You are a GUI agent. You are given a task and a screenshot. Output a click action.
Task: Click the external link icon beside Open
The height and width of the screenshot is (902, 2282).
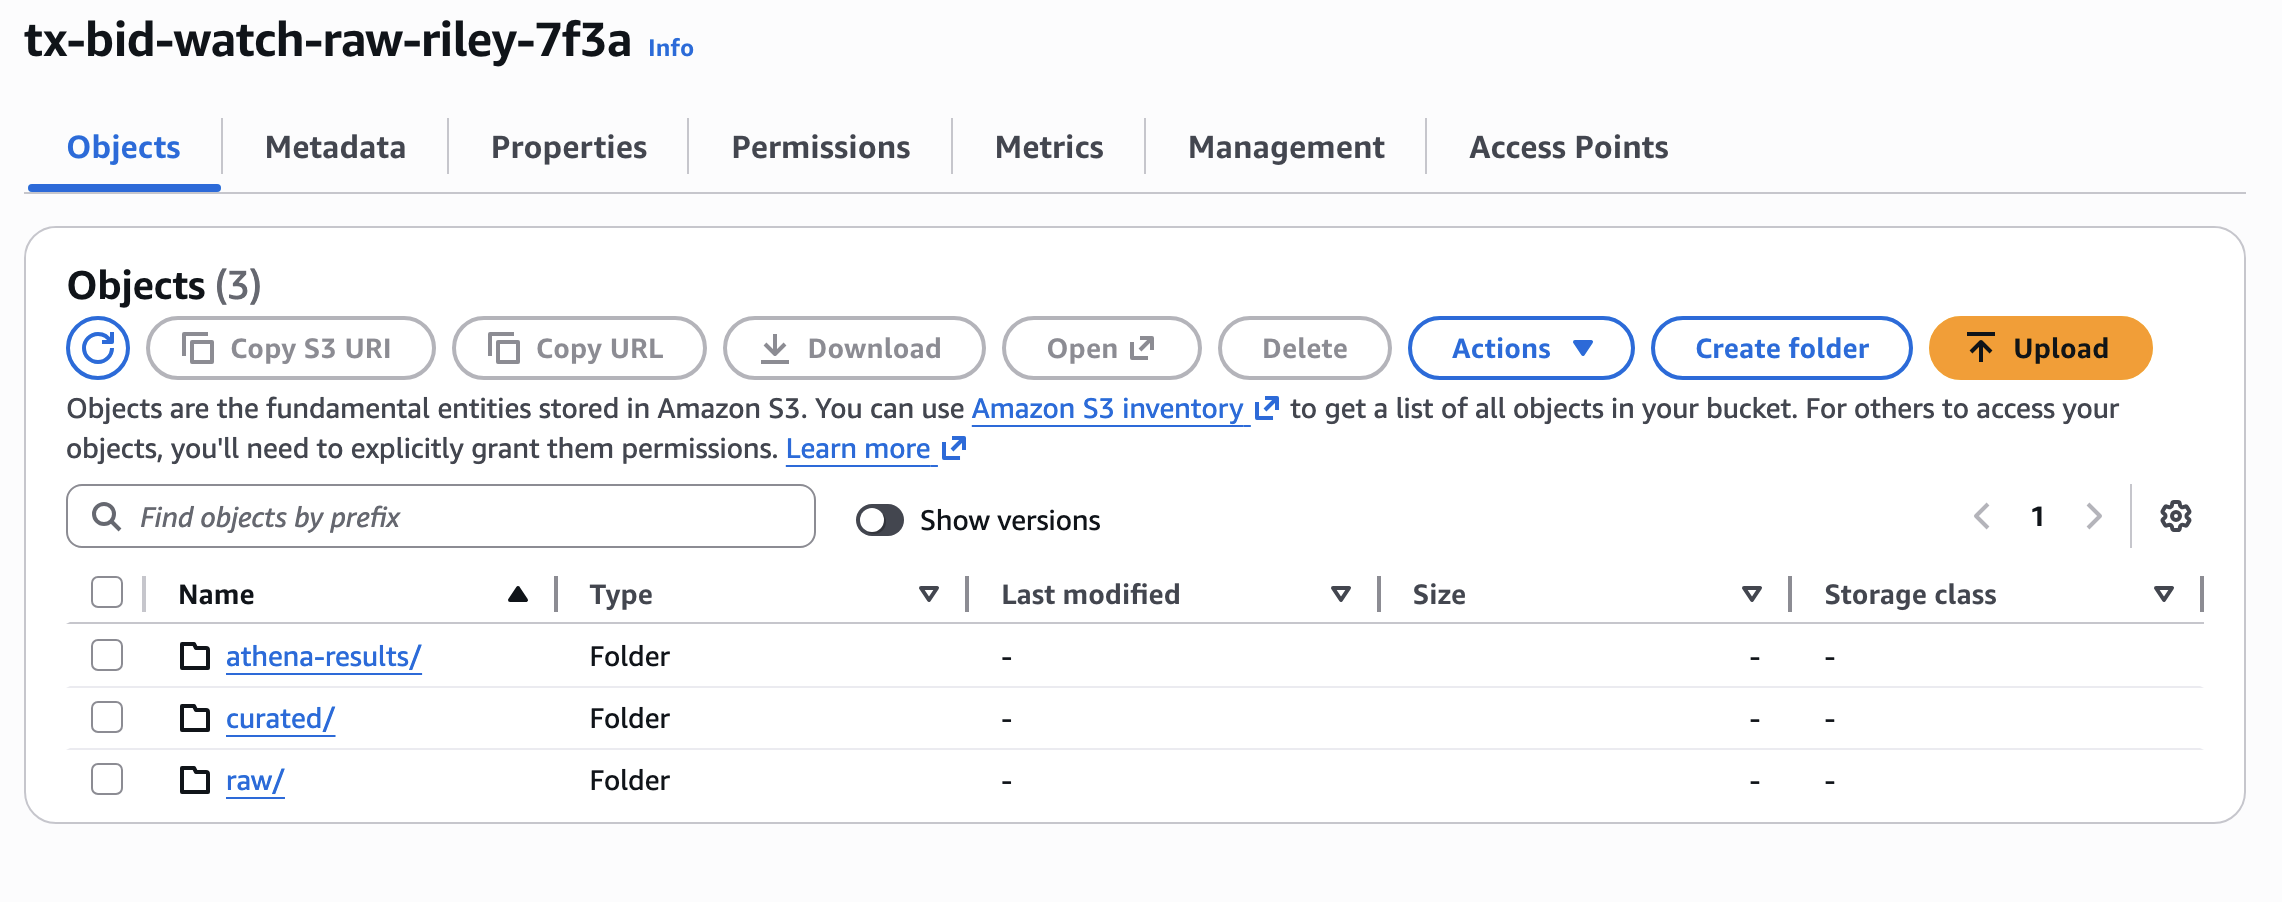pyautogui.click(x=1140, y=348)
